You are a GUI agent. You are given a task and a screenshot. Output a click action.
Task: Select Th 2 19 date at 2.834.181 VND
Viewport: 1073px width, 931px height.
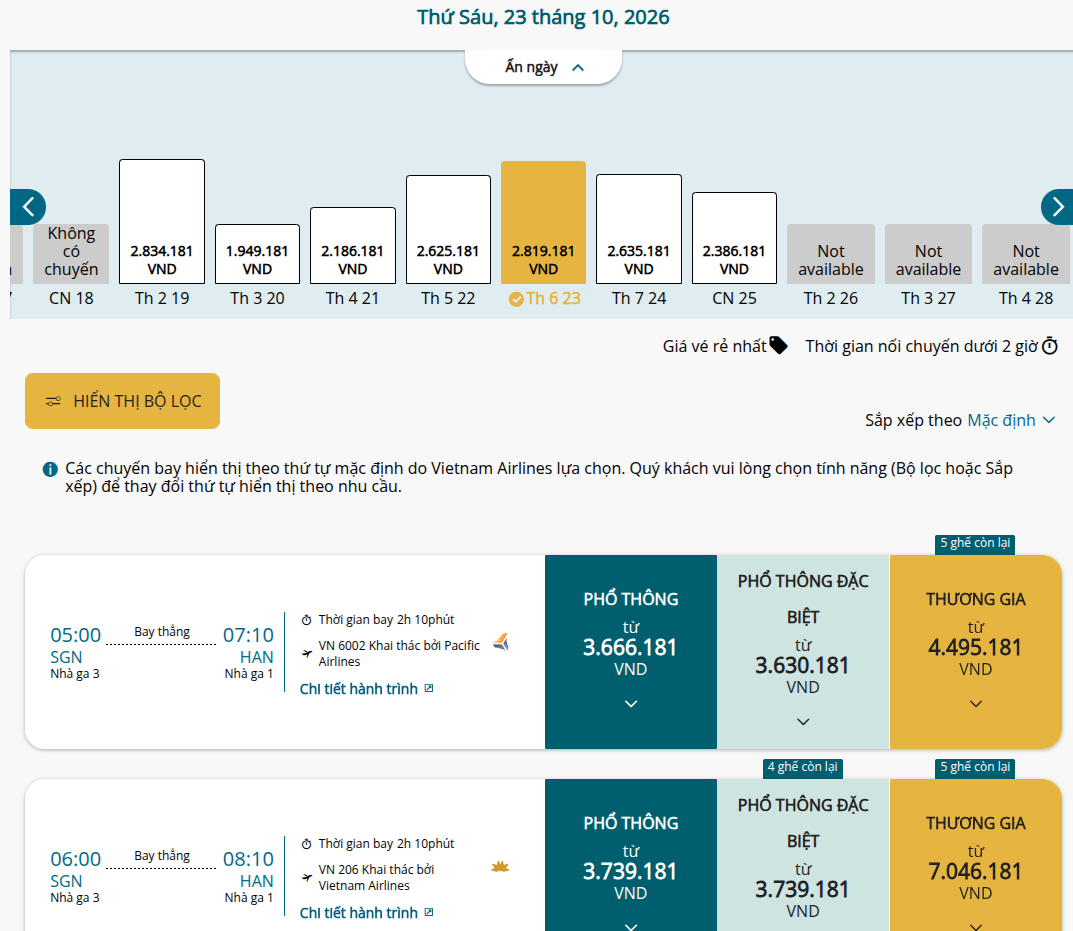162,222
